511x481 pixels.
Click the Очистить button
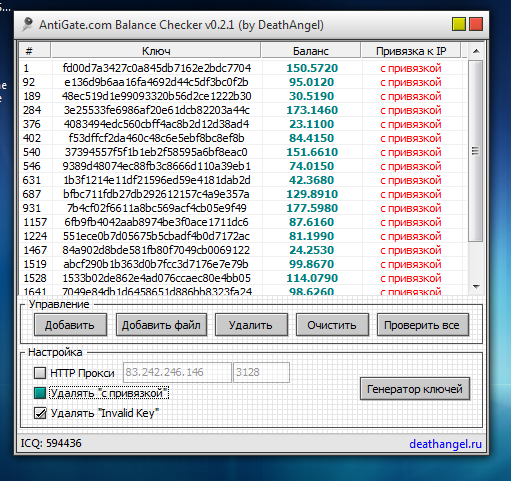[332, 325]
